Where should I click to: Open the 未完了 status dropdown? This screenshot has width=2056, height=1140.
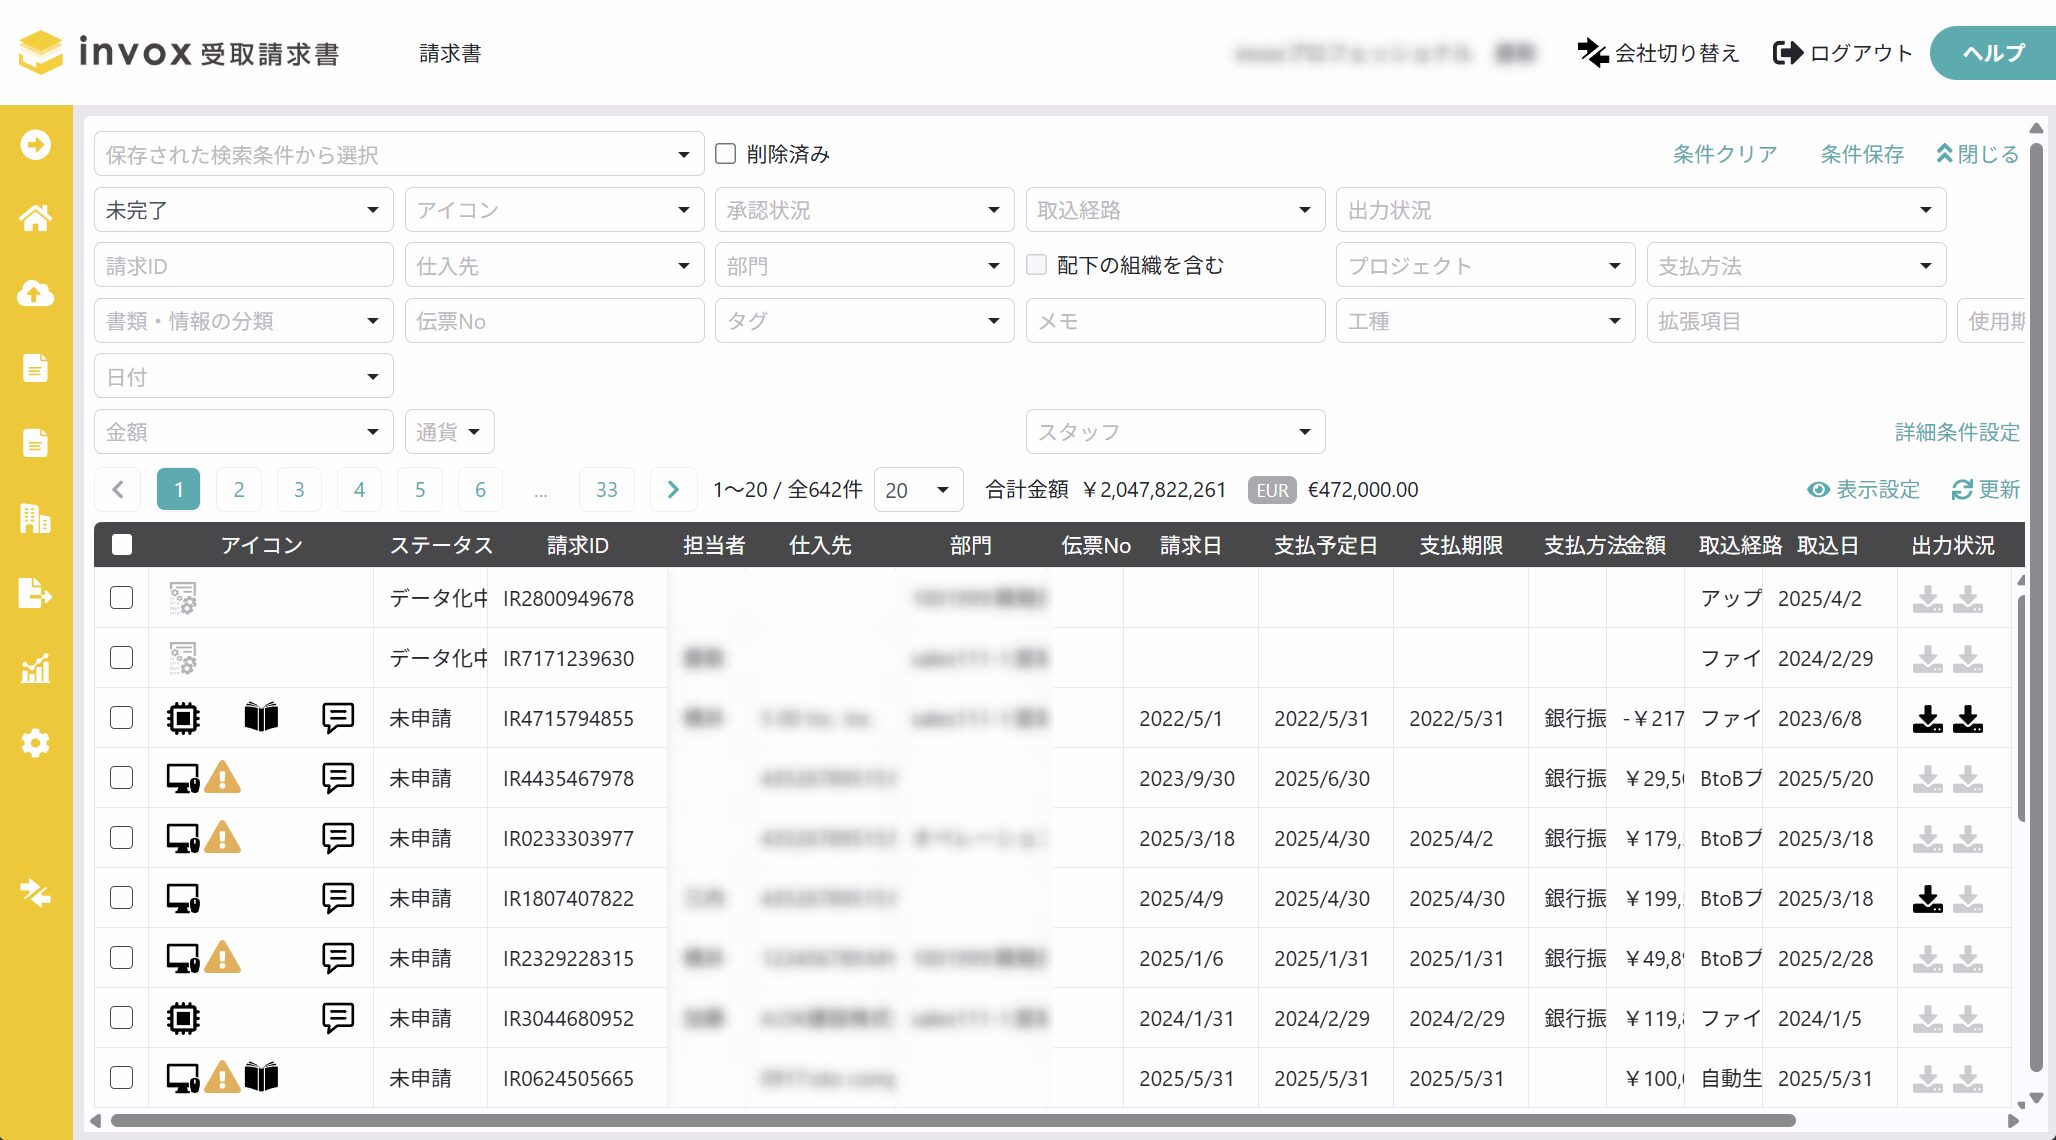click(243, 210)
